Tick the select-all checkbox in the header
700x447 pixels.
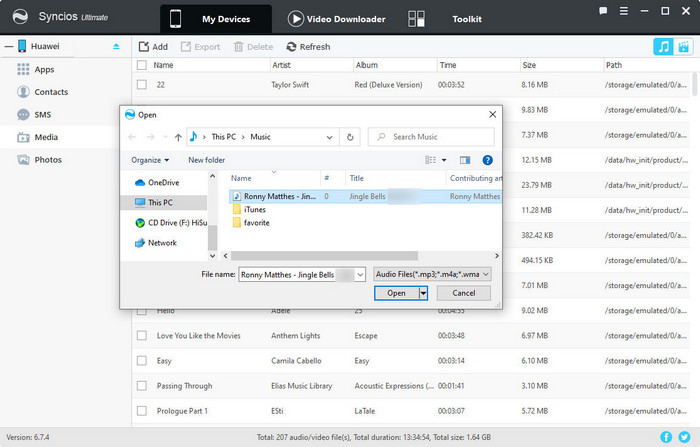(x=142, y=65)
